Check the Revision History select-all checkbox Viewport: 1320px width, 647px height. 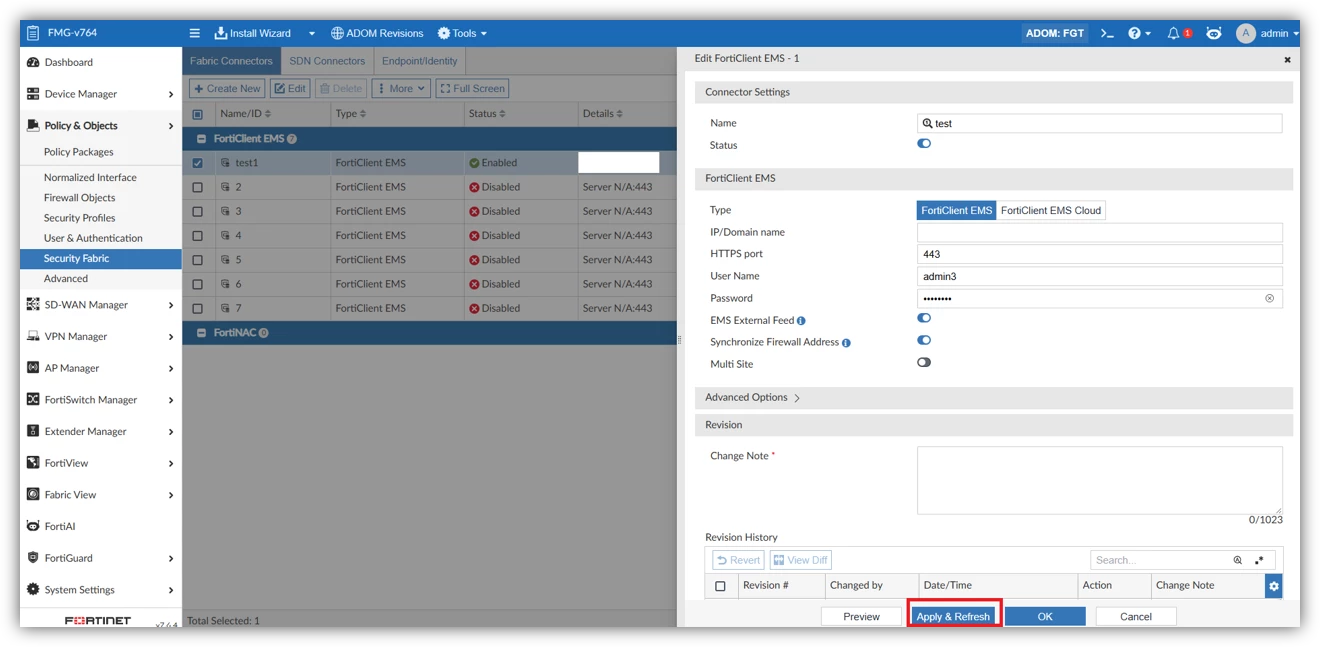tap(720, 586)
